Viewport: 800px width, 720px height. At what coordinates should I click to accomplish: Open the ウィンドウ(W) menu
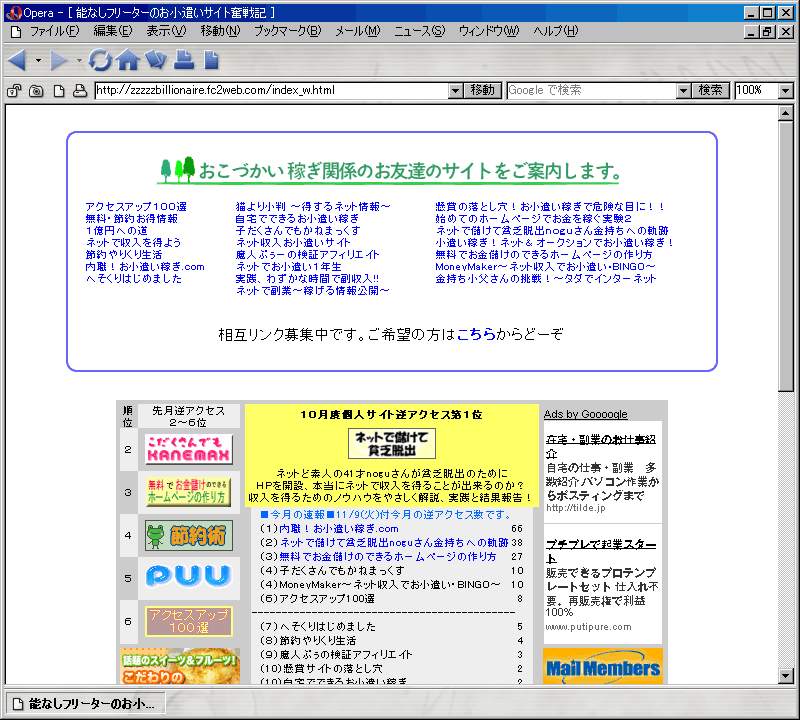point(489,31)
